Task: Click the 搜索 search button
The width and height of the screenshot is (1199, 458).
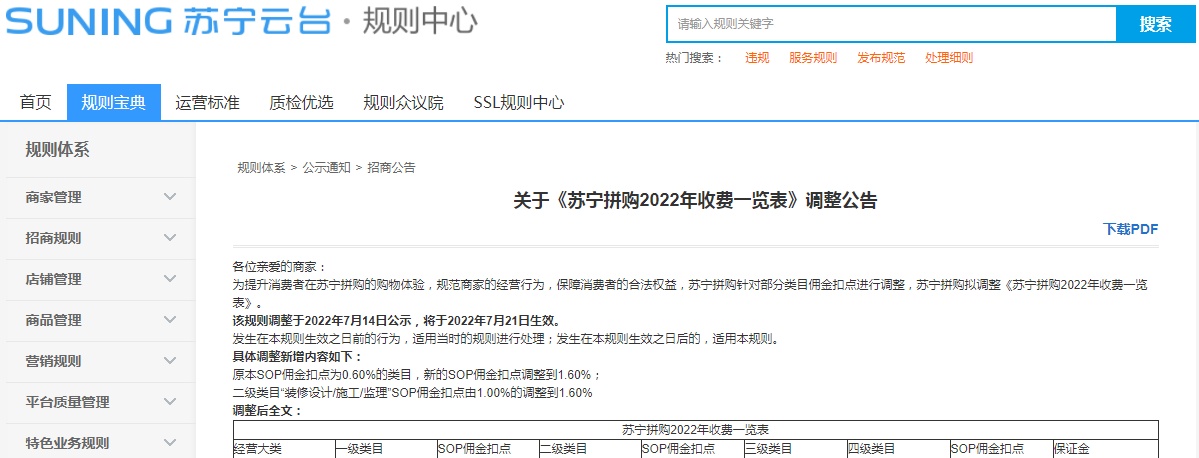Action: (x=1155, y=24)
